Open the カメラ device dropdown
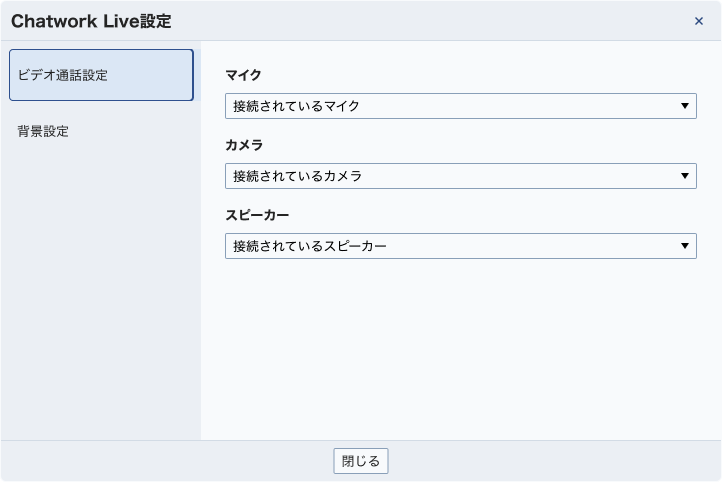 [x=460, y=176]
